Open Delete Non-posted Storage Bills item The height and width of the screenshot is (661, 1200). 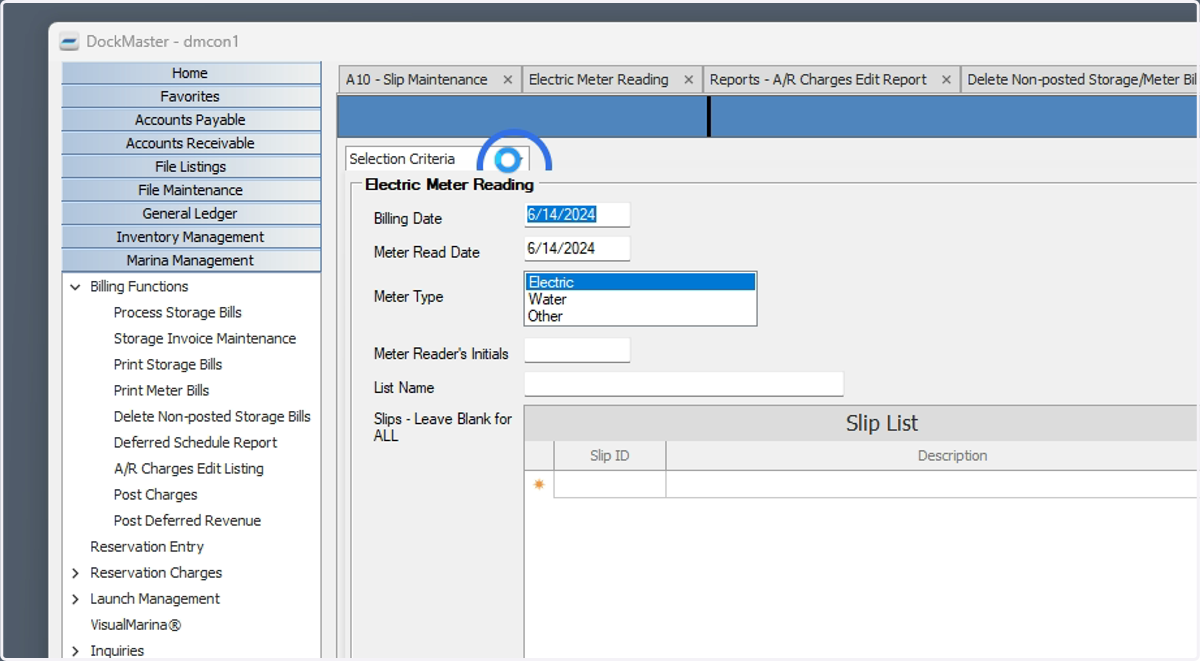pyautogui.click(x=212, y=417)
